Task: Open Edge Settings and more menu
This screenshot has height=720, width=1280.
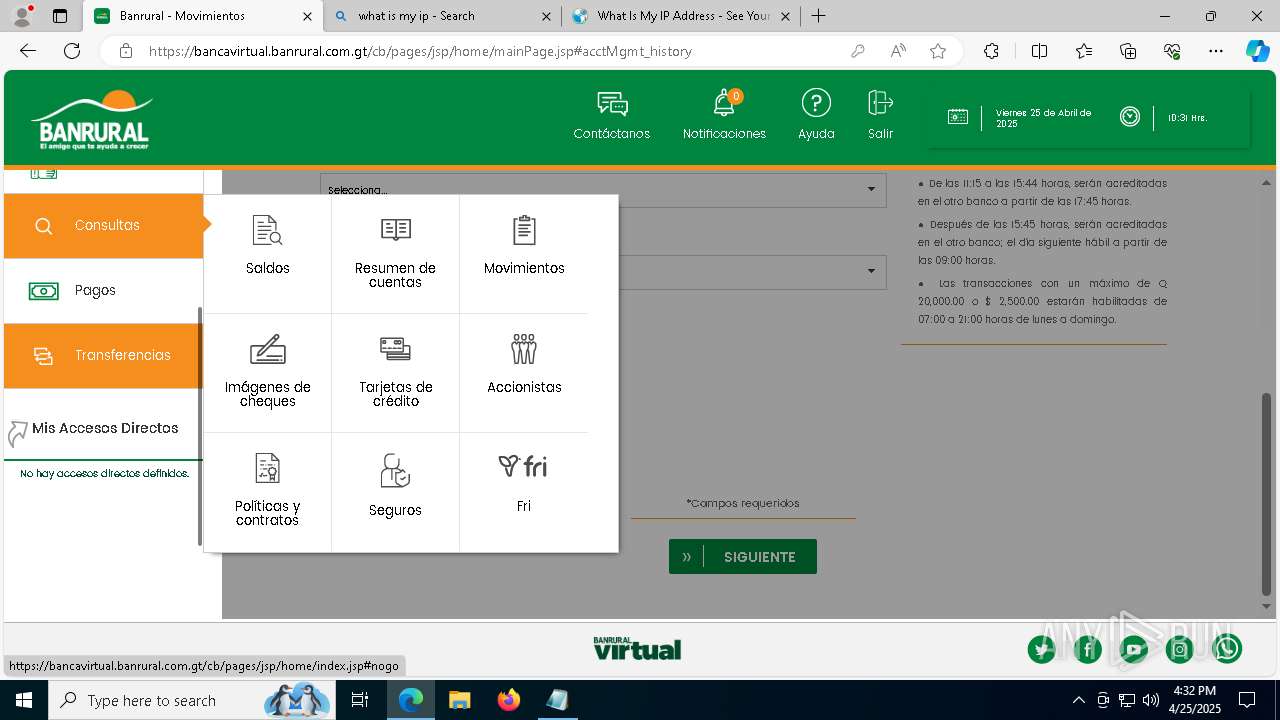Action: [x=1216, y=51]
